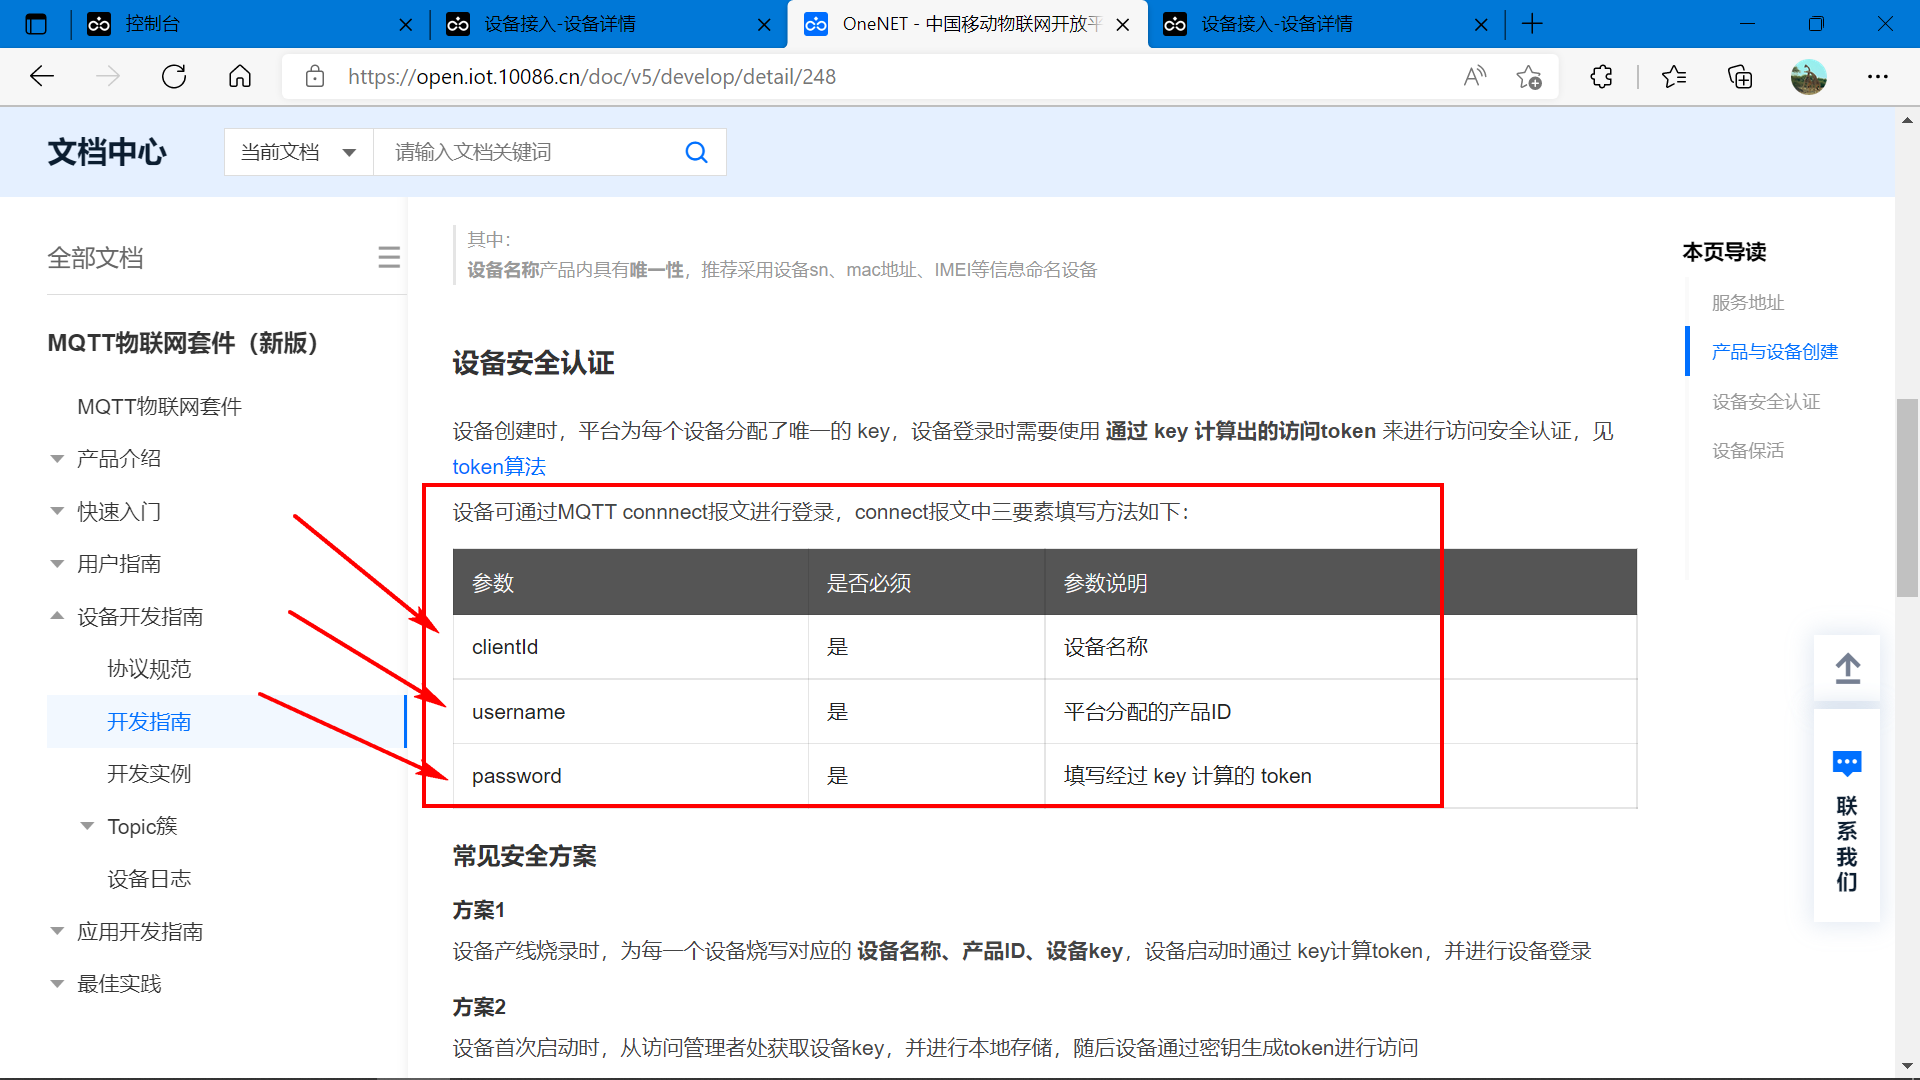Click the vertical page scrollbar thumb
This screenshot has height=1080, width=1920.
(x=1907, y=497)
